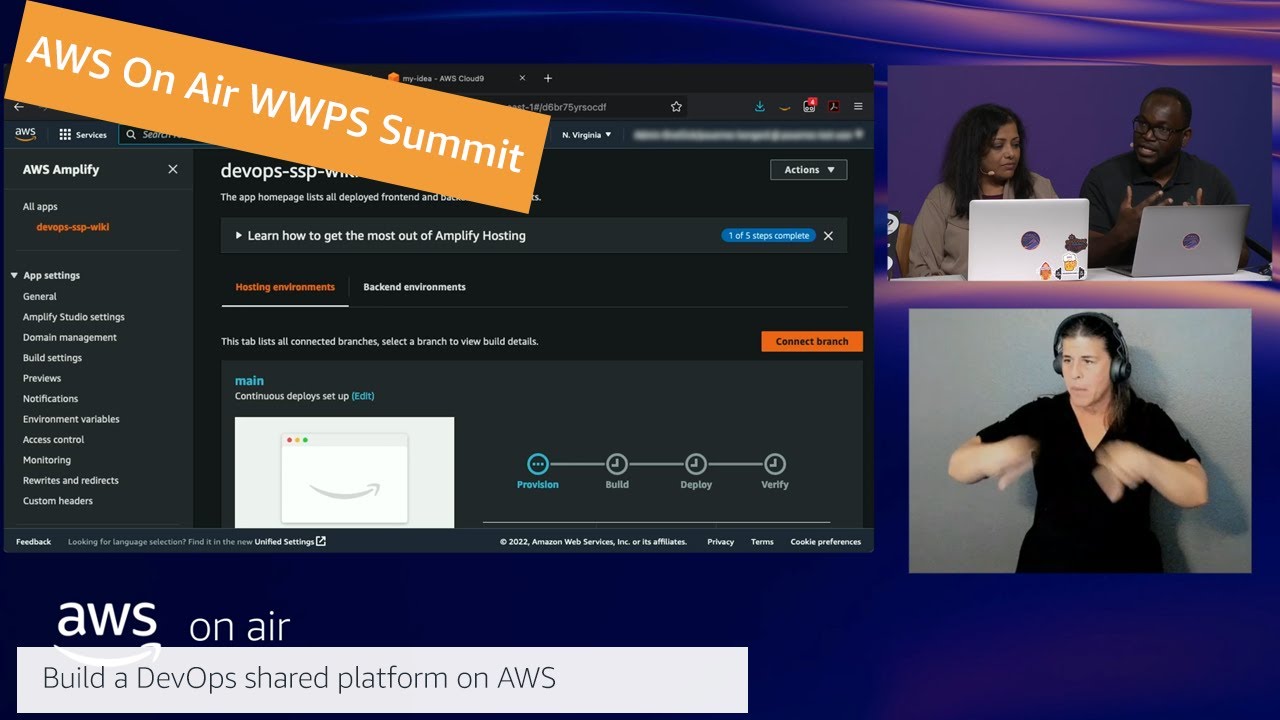This screenshot has width=1280, height=720.
Task: Click the Unified Settings external-link icon
Action: (321, 542)
